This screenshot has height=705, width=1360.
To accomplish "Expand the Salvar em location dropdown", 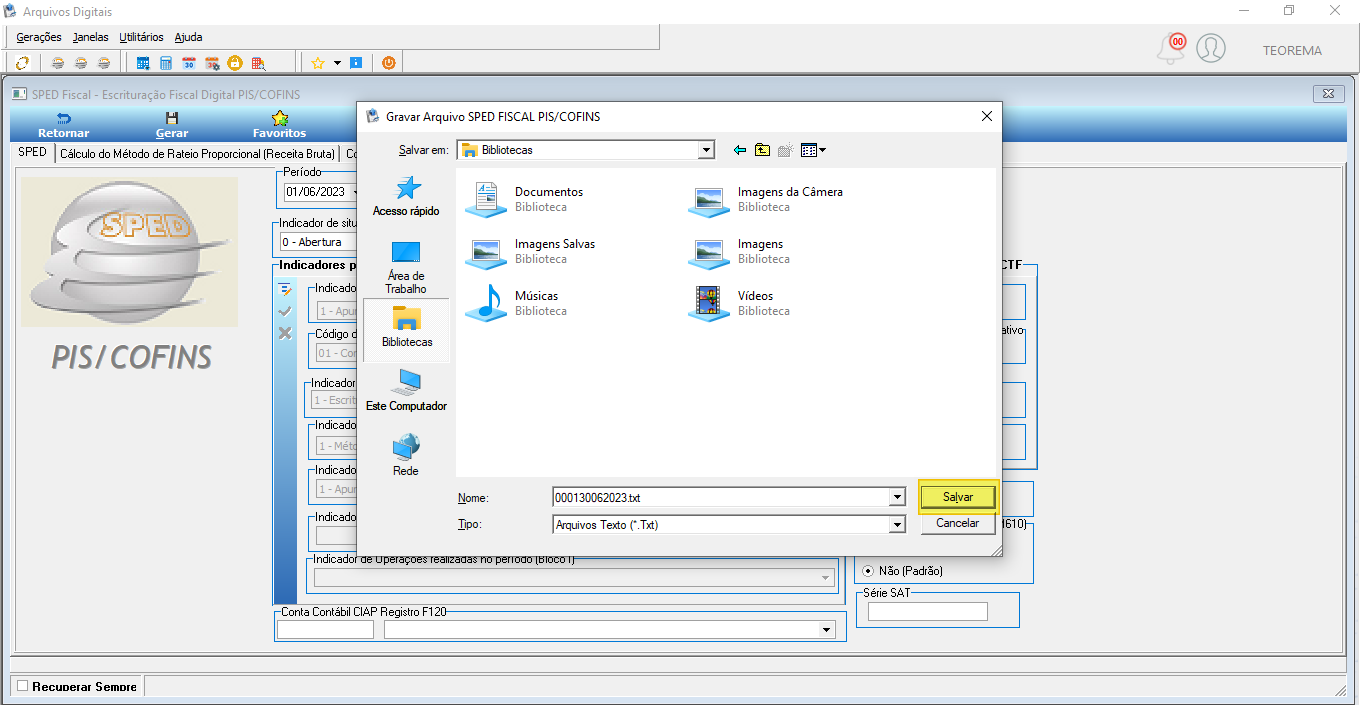I will point(707,150).
